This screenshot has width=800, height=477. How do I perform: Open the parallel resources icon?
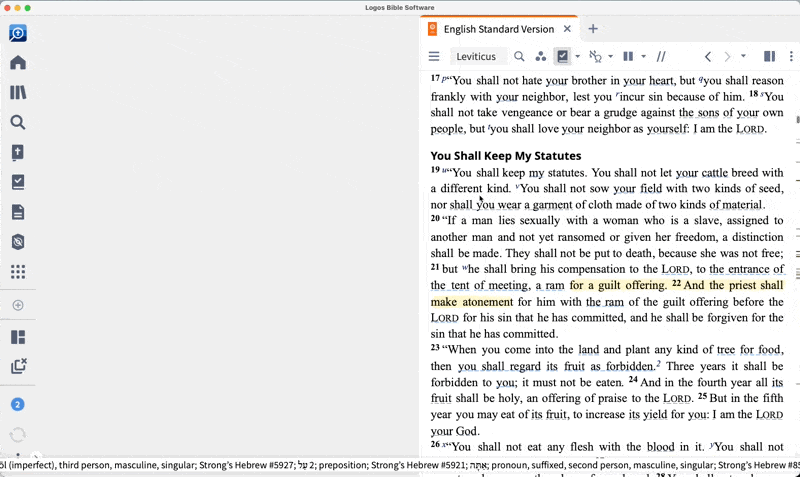(541, 56)
